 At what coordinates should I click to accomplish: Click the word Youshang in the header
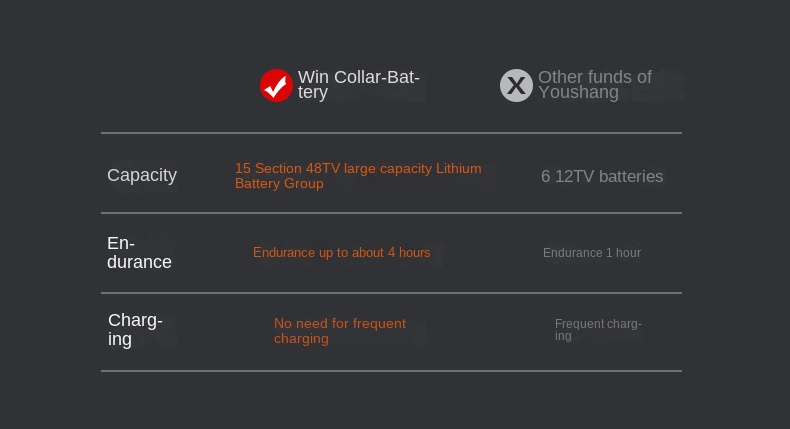[x=578, y=93]
